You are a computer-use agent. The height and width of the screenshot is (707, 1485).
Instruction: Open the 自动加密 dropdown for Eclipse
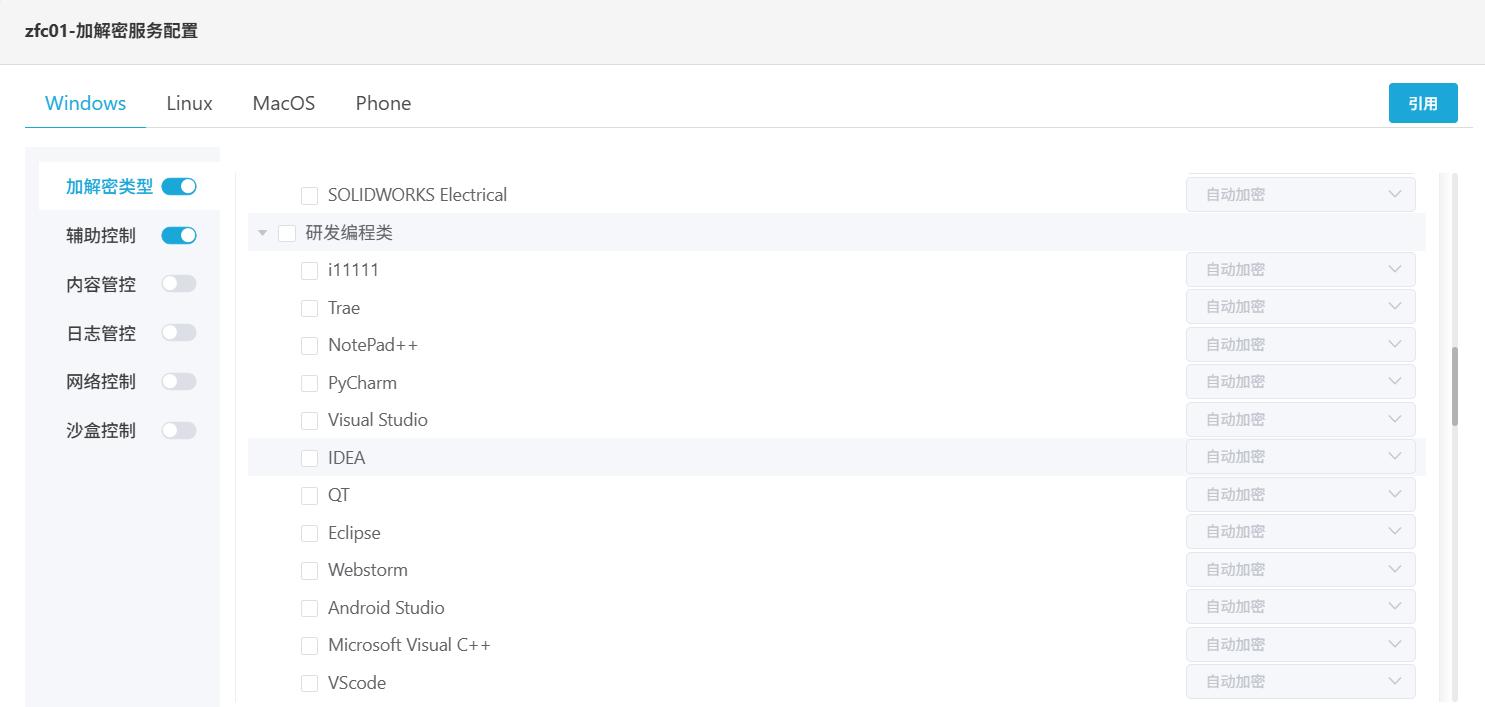pos(1300,532)
